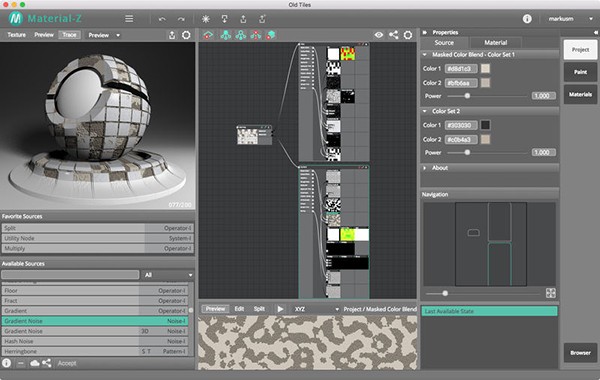Click Color Set 1 Color 2 swatch
Screen dimensions: 600x380
point(485,83)
